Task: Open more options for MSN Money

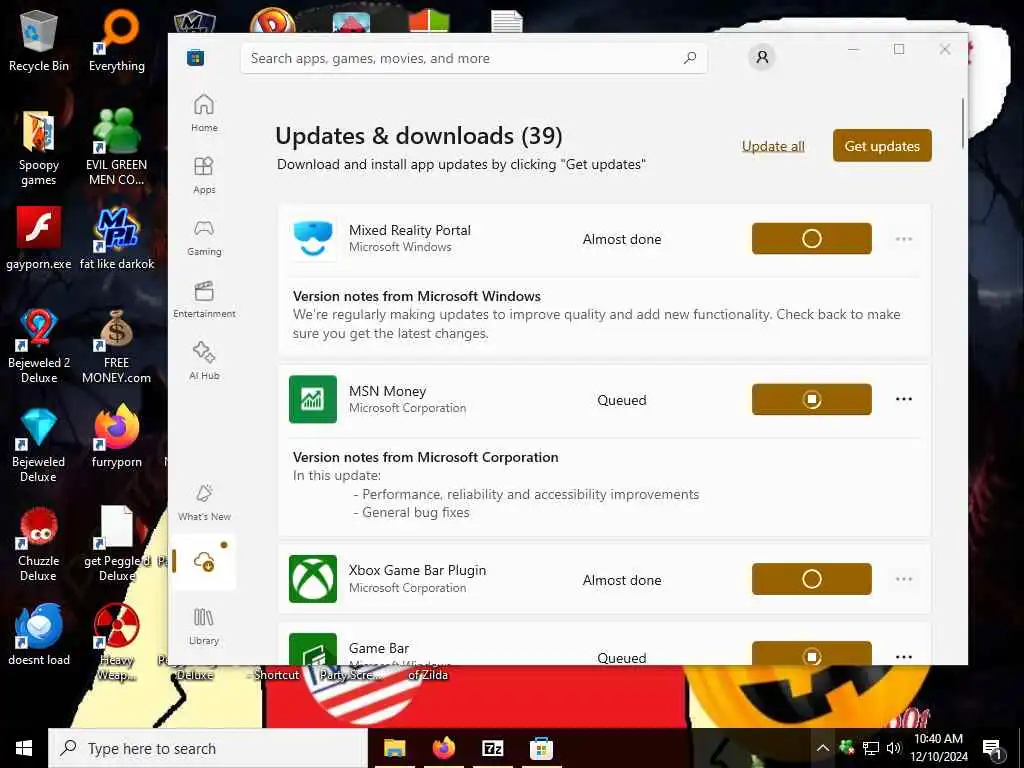Action: 904,399
